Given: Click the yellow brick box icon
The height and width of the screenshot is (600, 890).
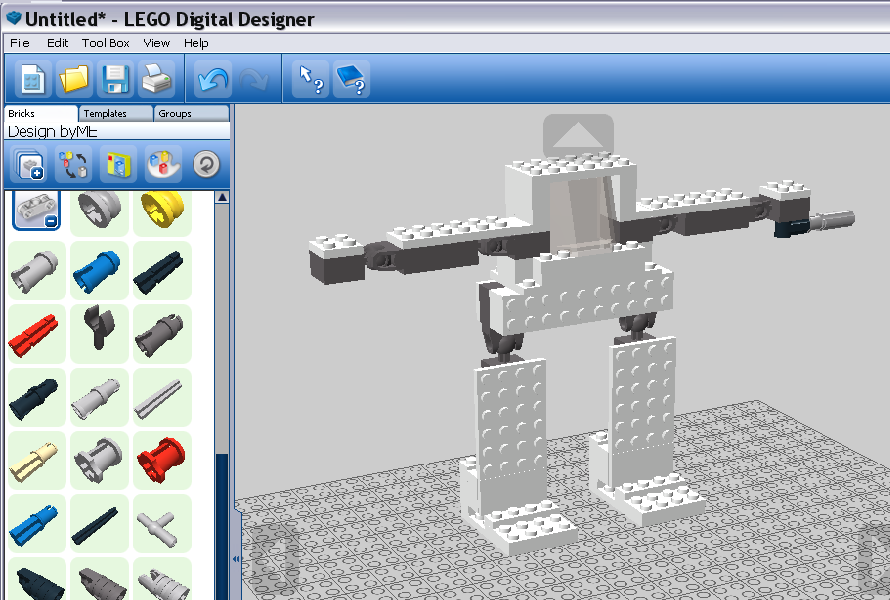Looking at the screenshot, I should point(119,165).
